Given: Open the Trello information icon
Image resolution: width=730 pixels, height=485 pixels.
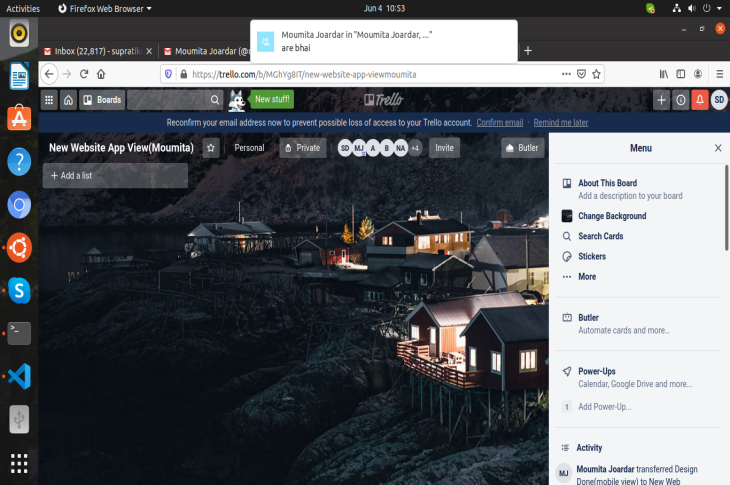Looking at the screenshot, I should [x=681, y=100].
